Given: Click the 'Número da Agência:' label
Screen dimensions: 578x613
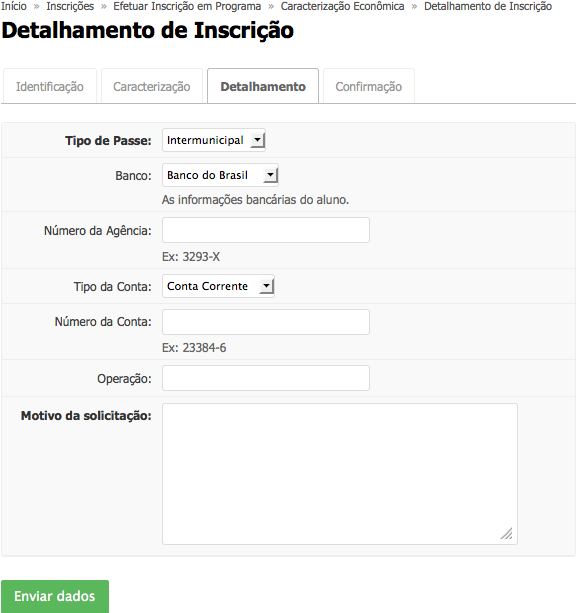Looking at the screenshot, I should tap(98, 231).
